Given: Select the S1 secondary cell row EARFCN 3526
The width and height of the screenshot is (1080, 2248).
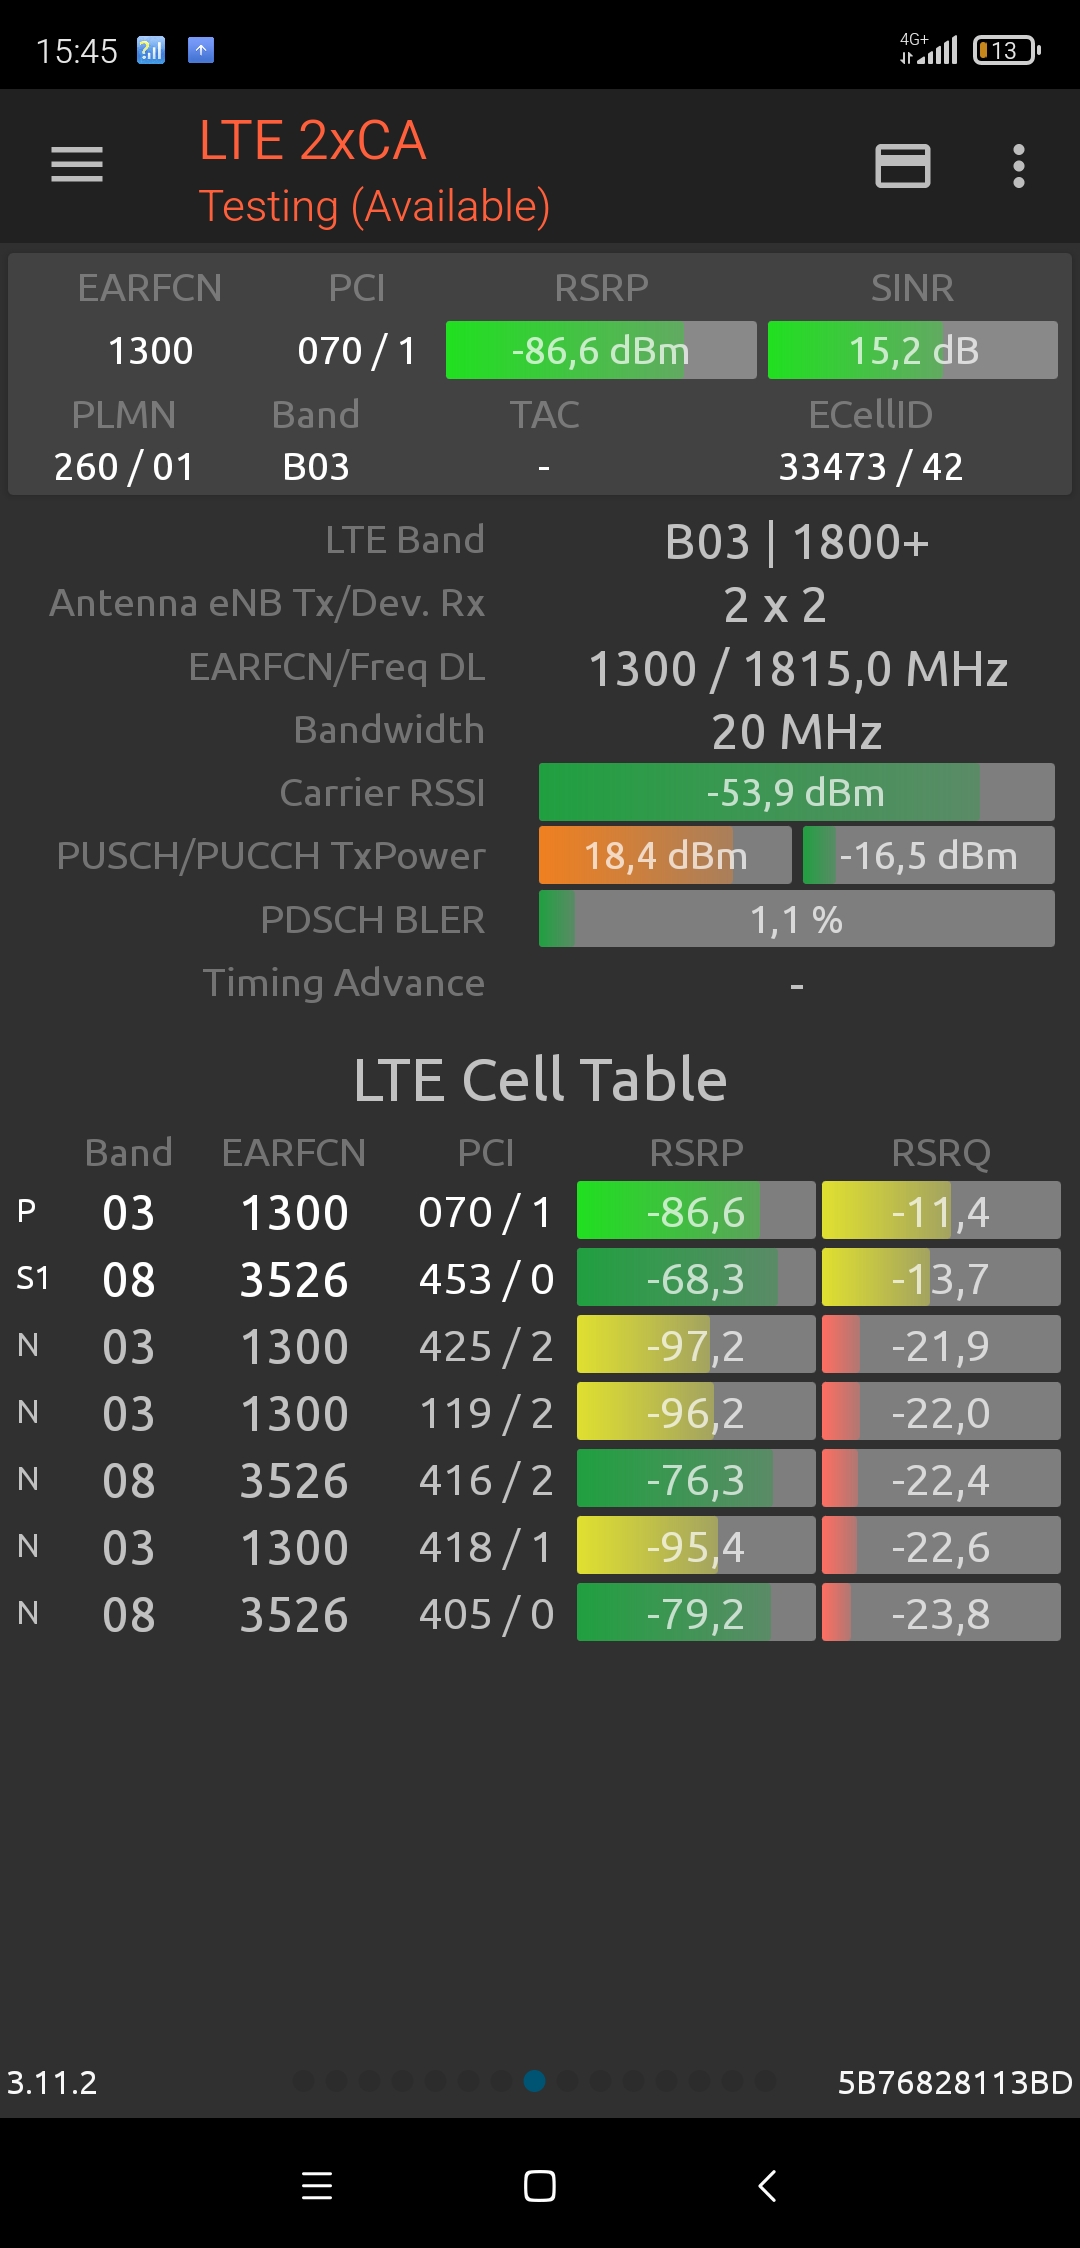Looking at the screenshot, I should 294,1279.
